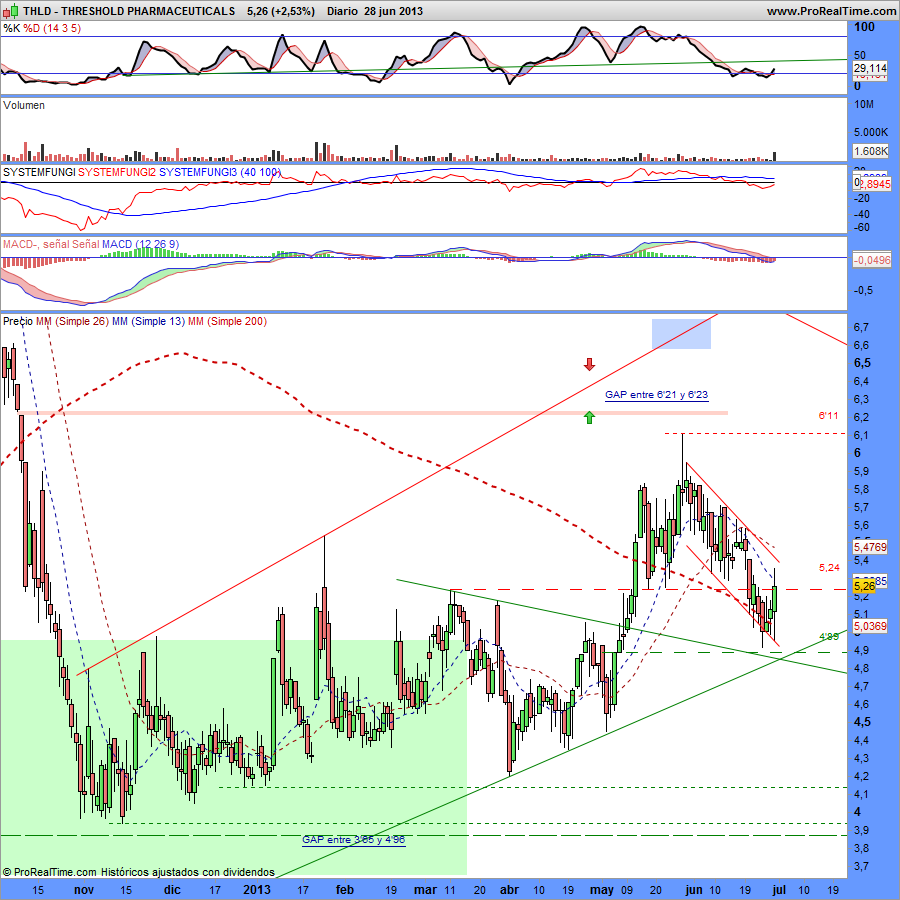Image resolution: width=900 pixels, height=900 pixels.
Task: Click the GAP entre 3'85 y 4'98 annotation
Action: tap(354, 840)
